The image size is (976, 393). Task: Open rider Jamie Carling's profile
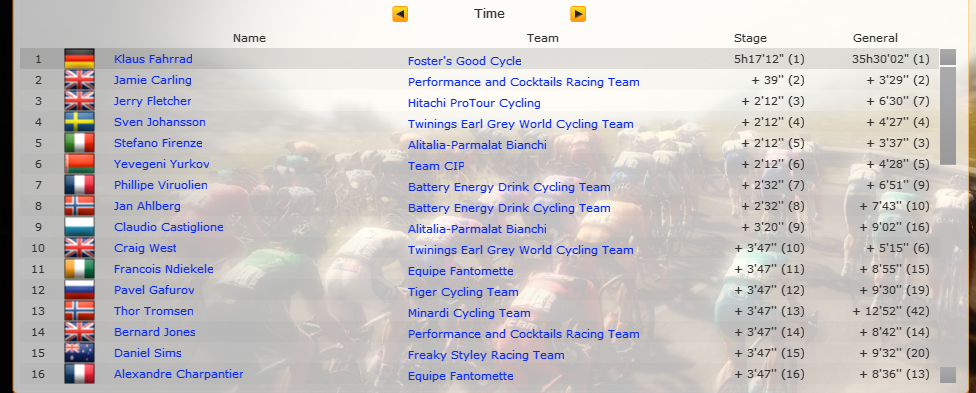tap(152, 80)
